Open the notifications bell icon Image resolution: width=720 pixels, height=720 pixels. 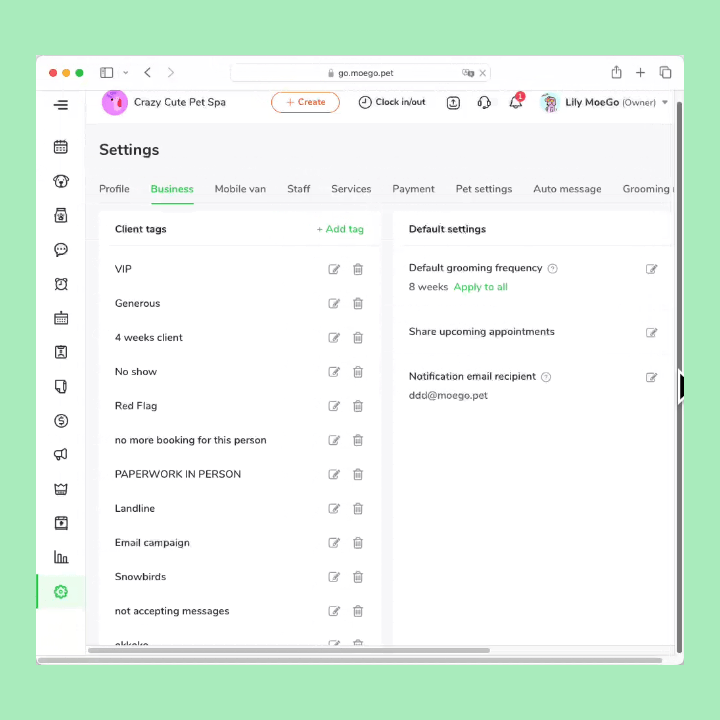pyautogui.click(x=516, y=101)
